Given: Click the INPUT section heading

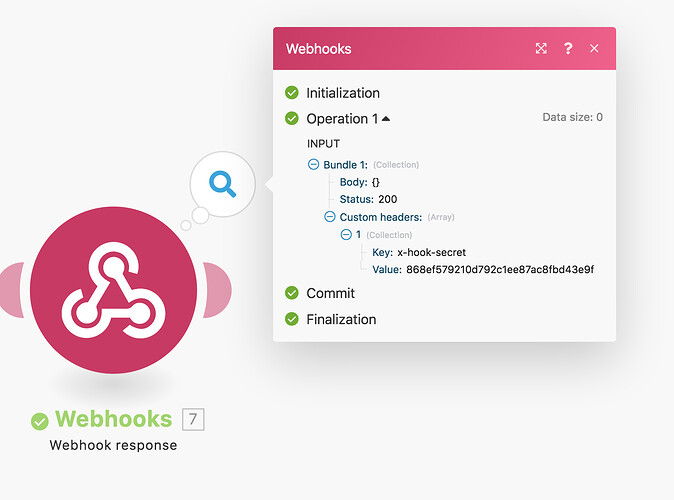Looking at the screenshot, I should click(323, 144).
